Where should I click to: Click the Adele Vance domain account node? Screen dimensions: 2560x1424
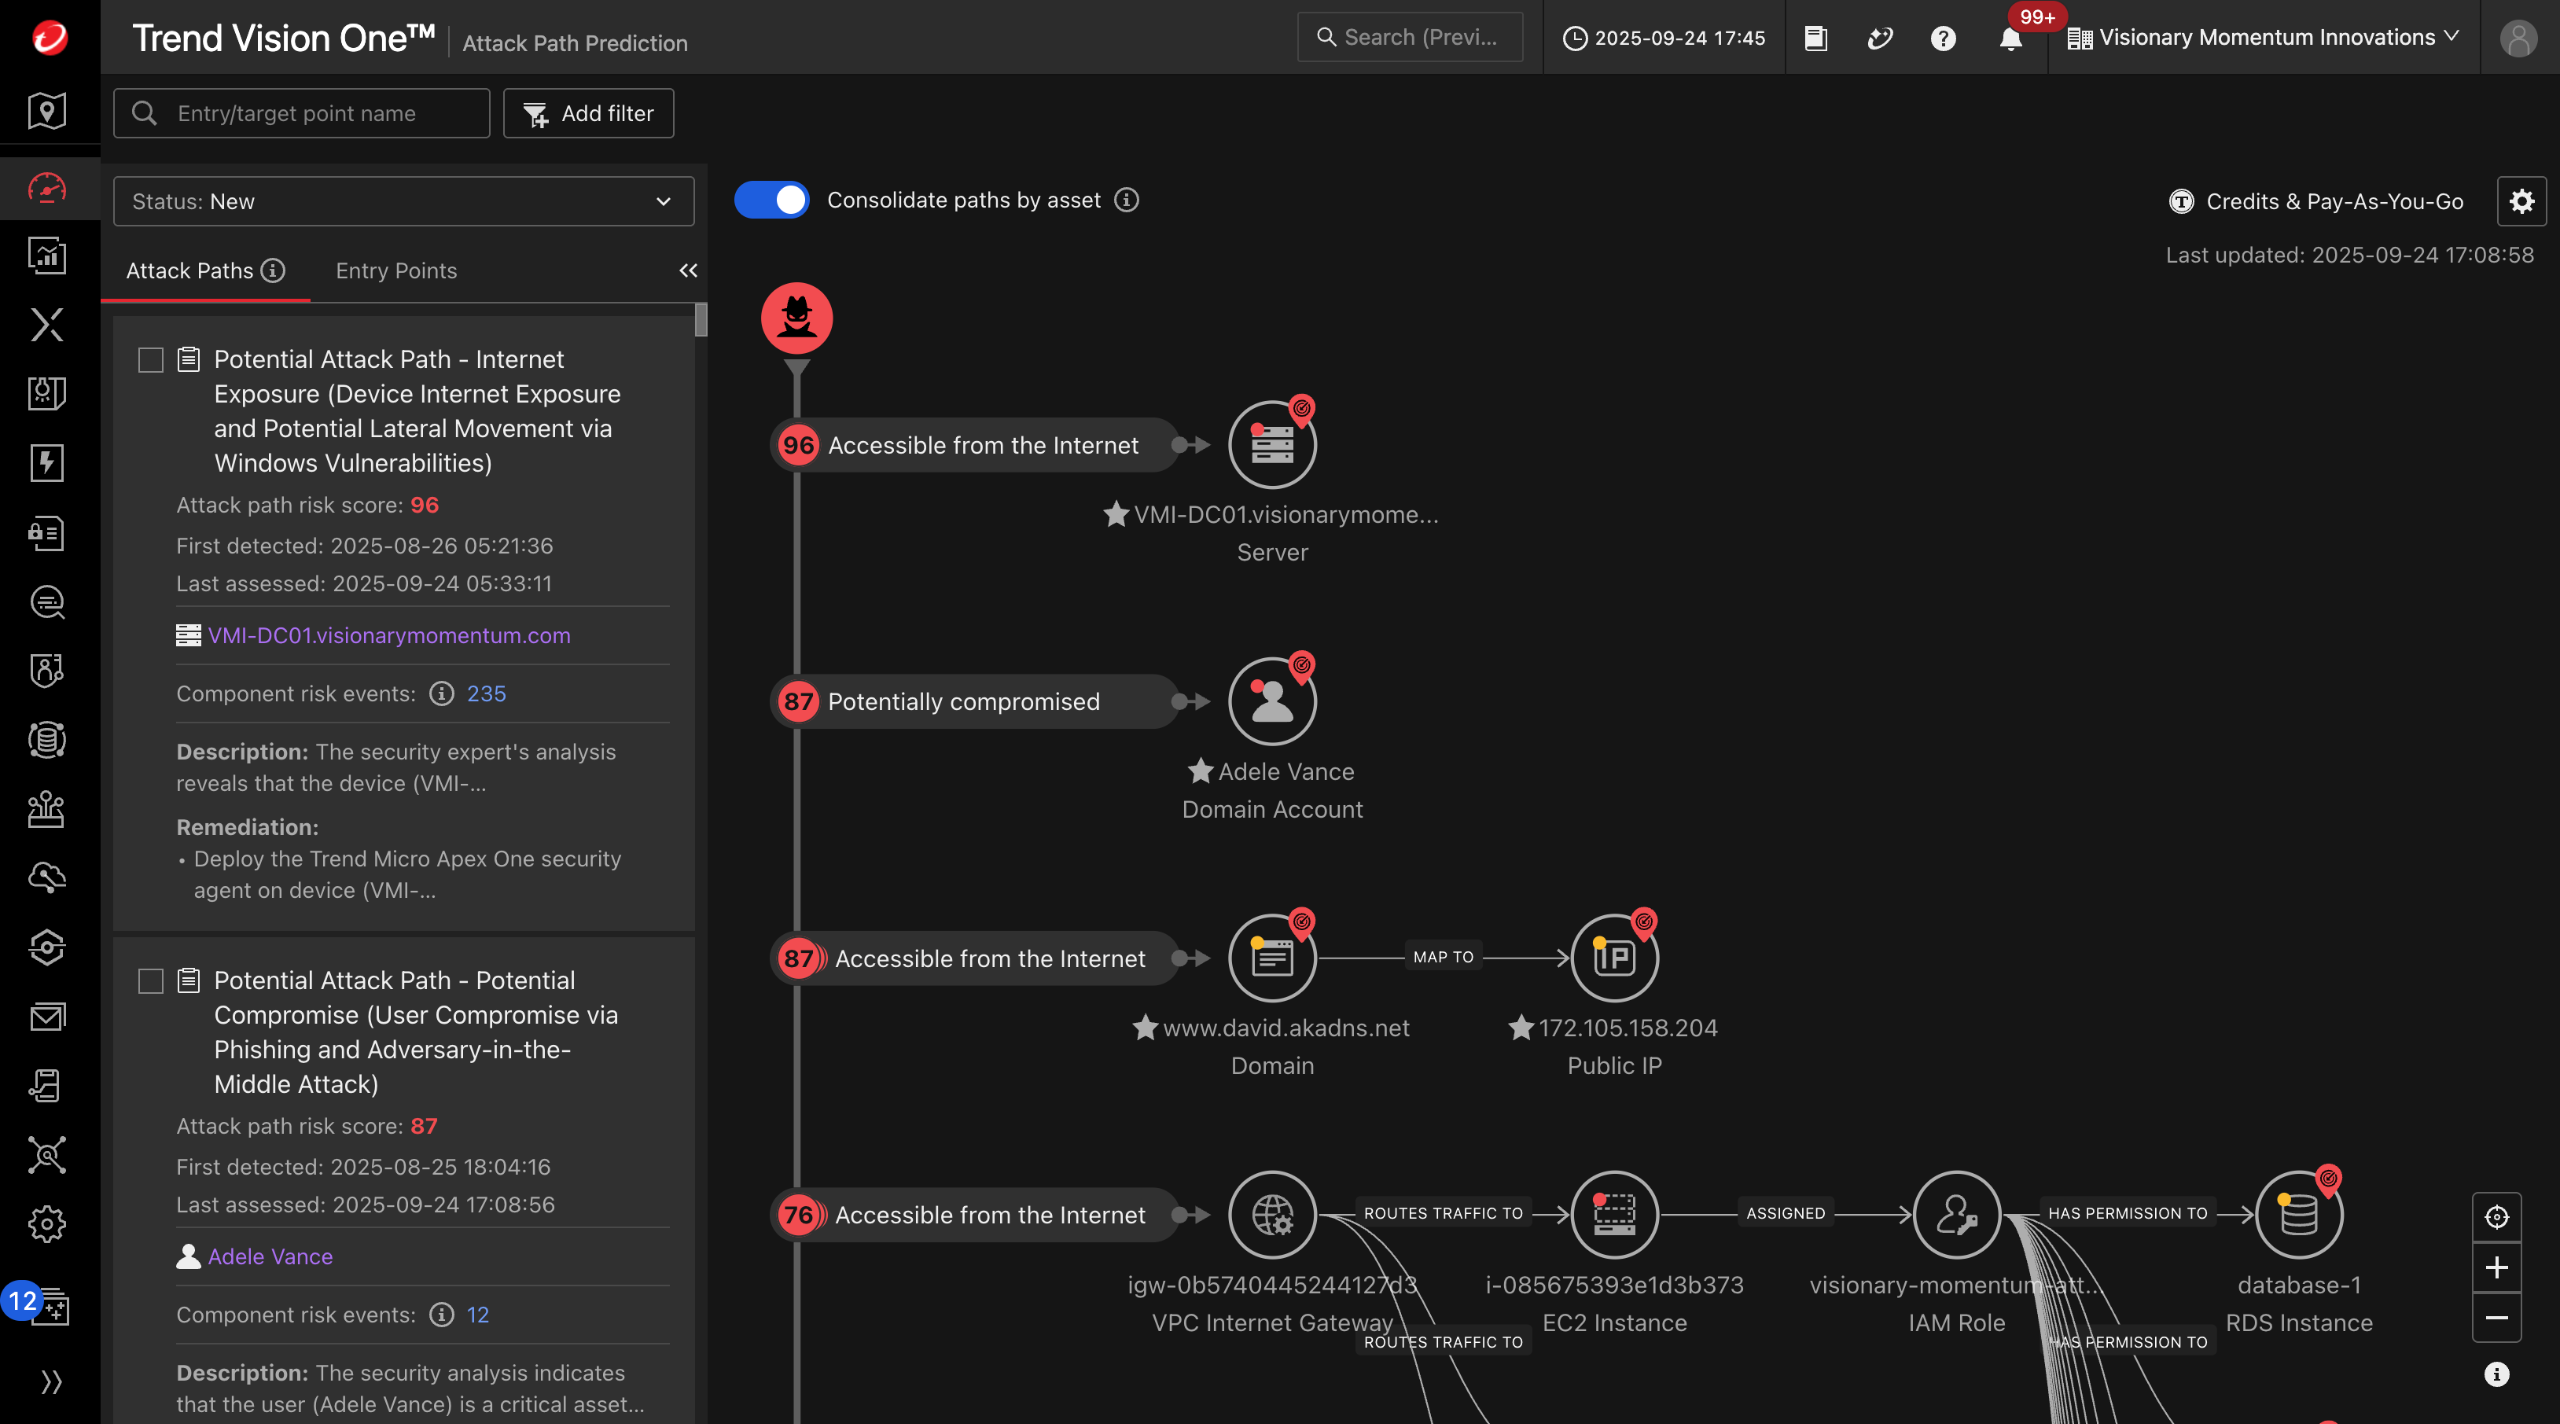(x=1272, y=701)
